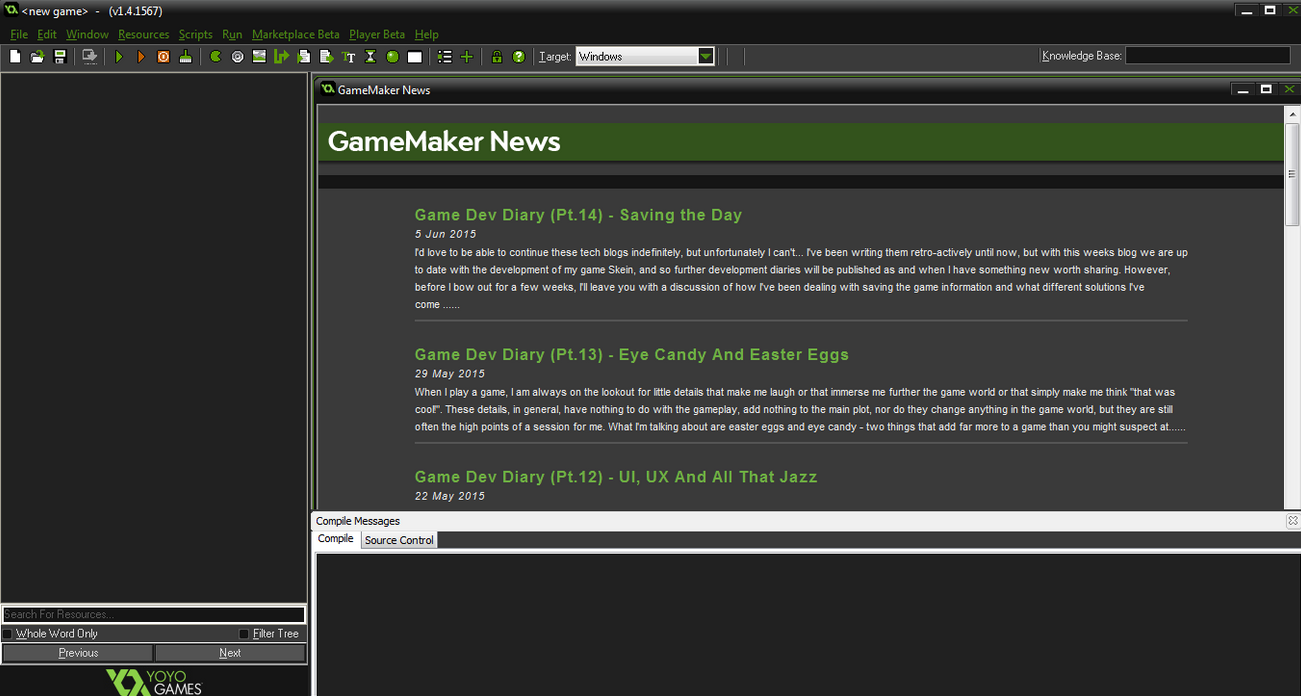
Task: Save the project with floppy disk icon
Action: point(60,57)
